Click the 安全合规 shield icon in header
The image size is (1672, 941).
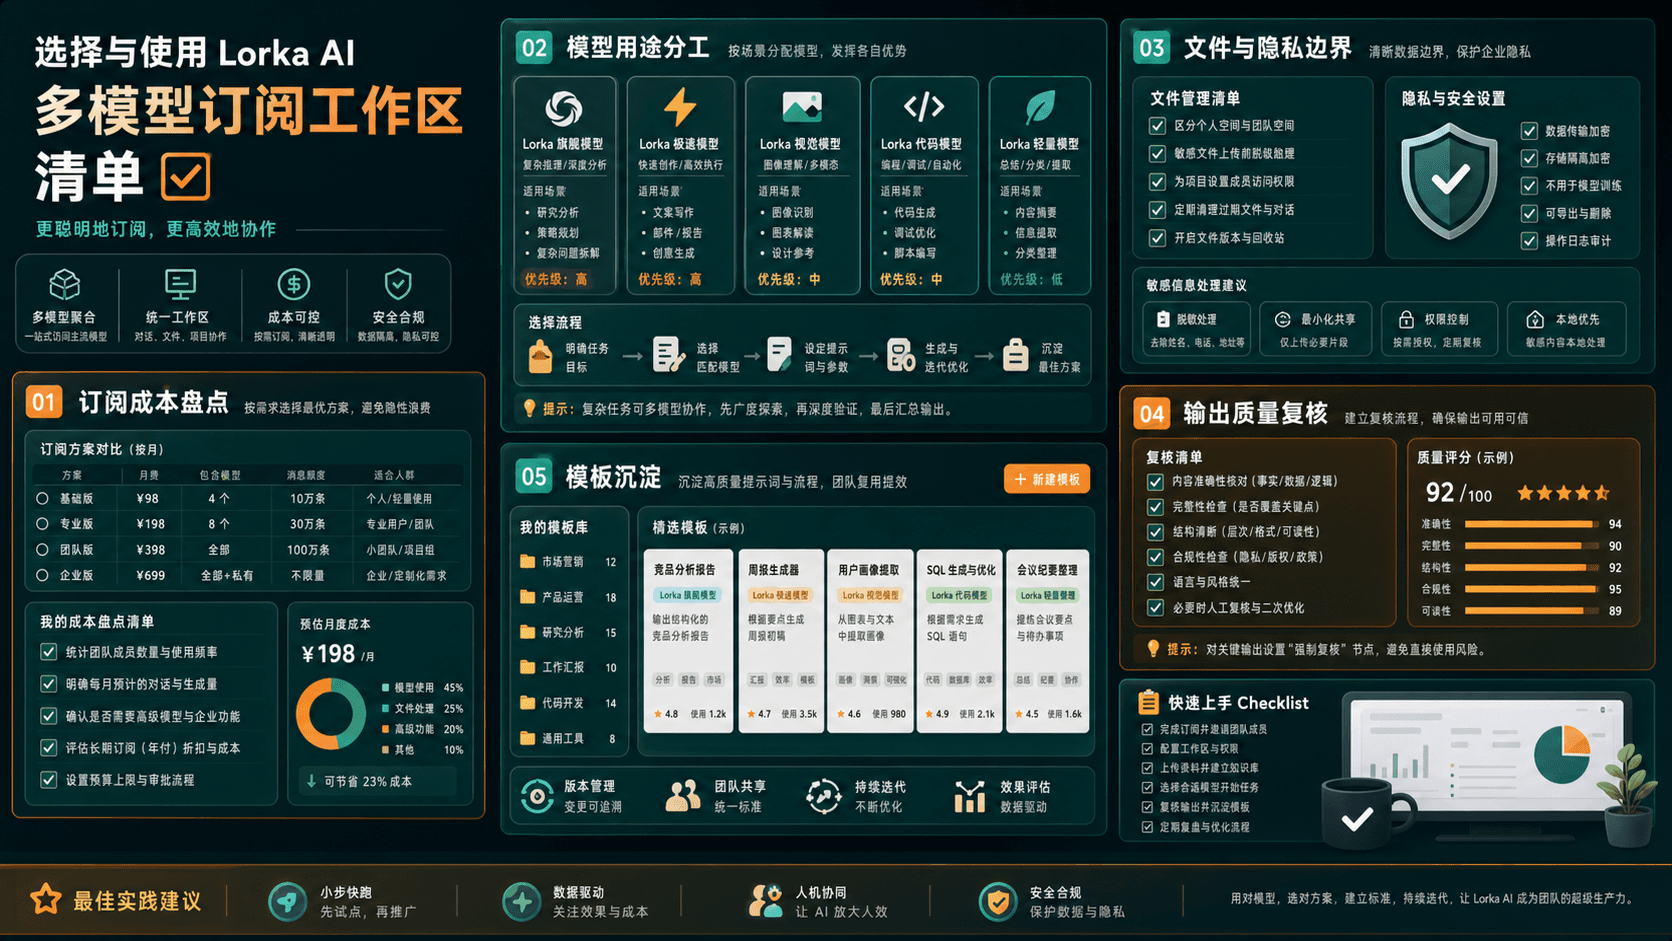(398, 284)
